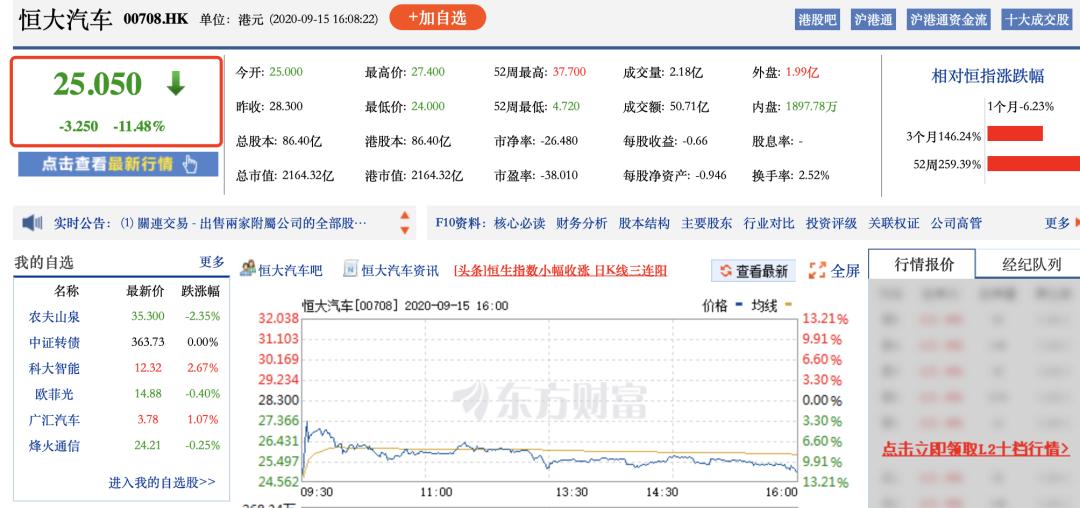
Task: Switch to 经纪队列 tab
Action: click(1031, 264)
